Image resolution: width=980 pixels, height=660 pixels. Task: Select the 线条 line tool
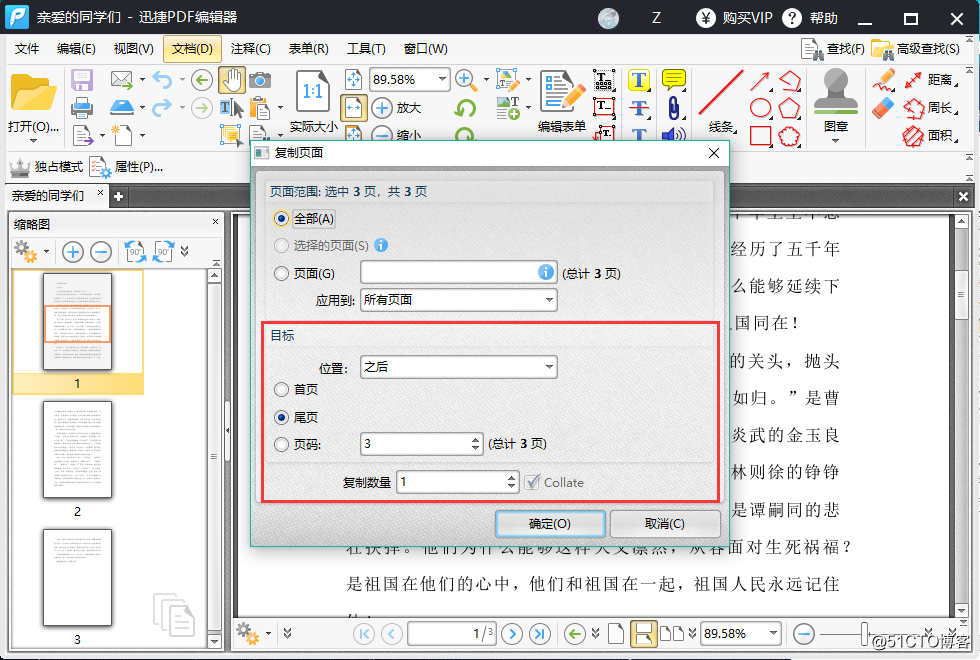(721, 101)
